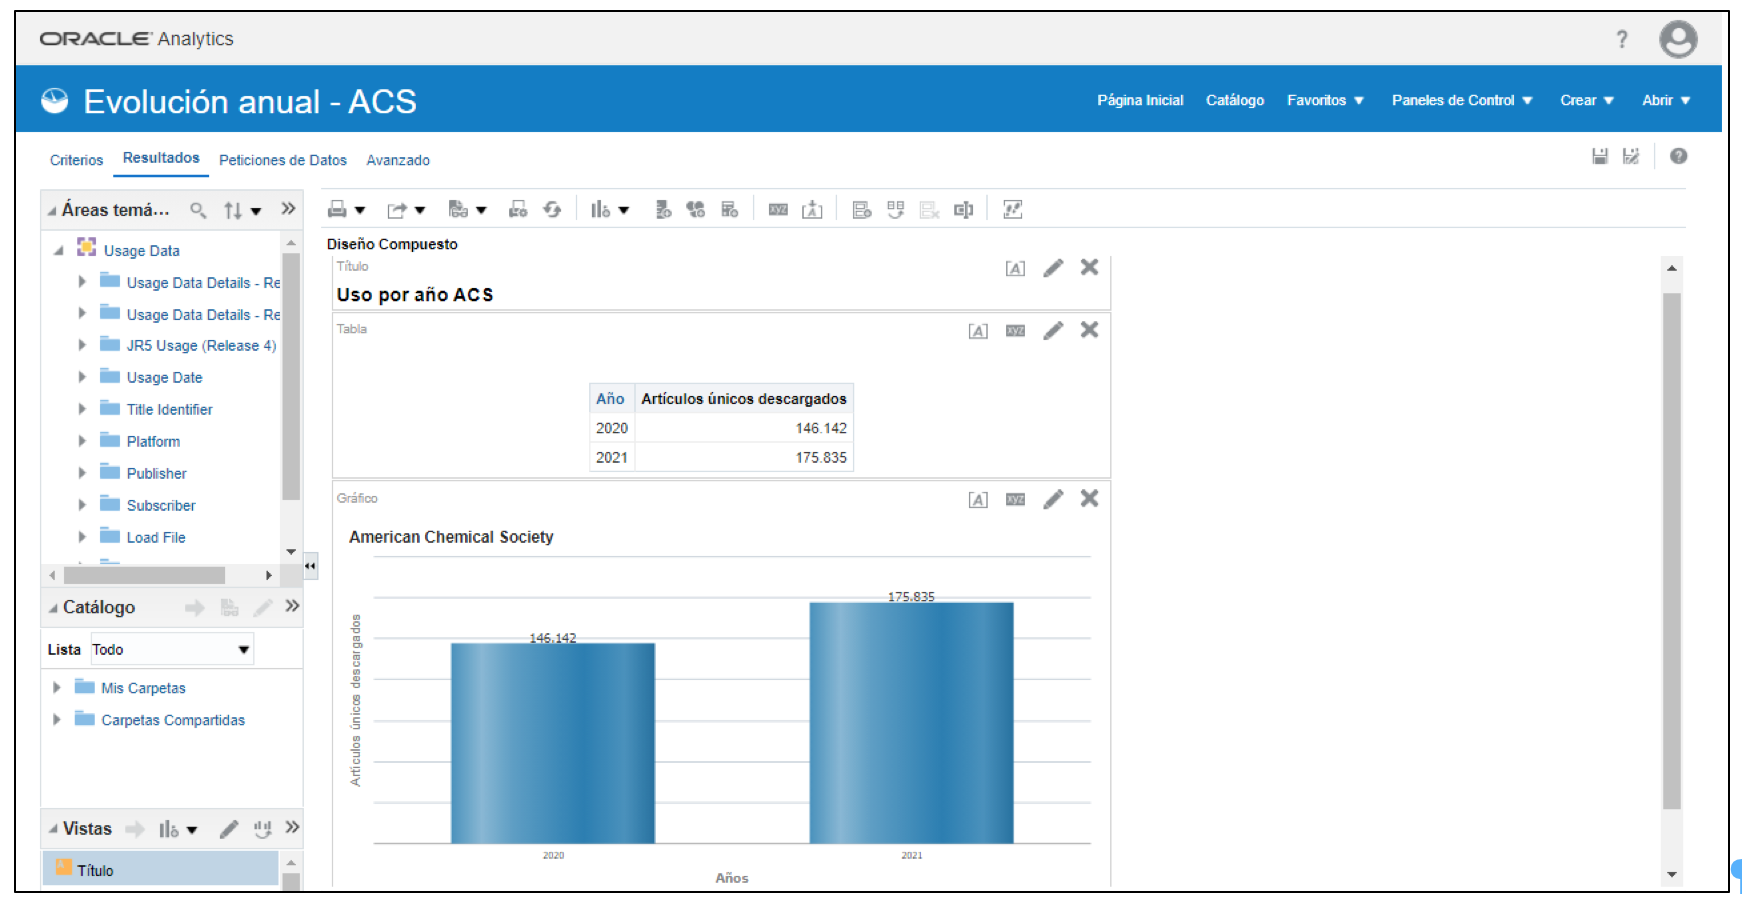The image size is (1742, 907).
Task: Go to Página Inicial link
Action: (x=1139, y=100)
